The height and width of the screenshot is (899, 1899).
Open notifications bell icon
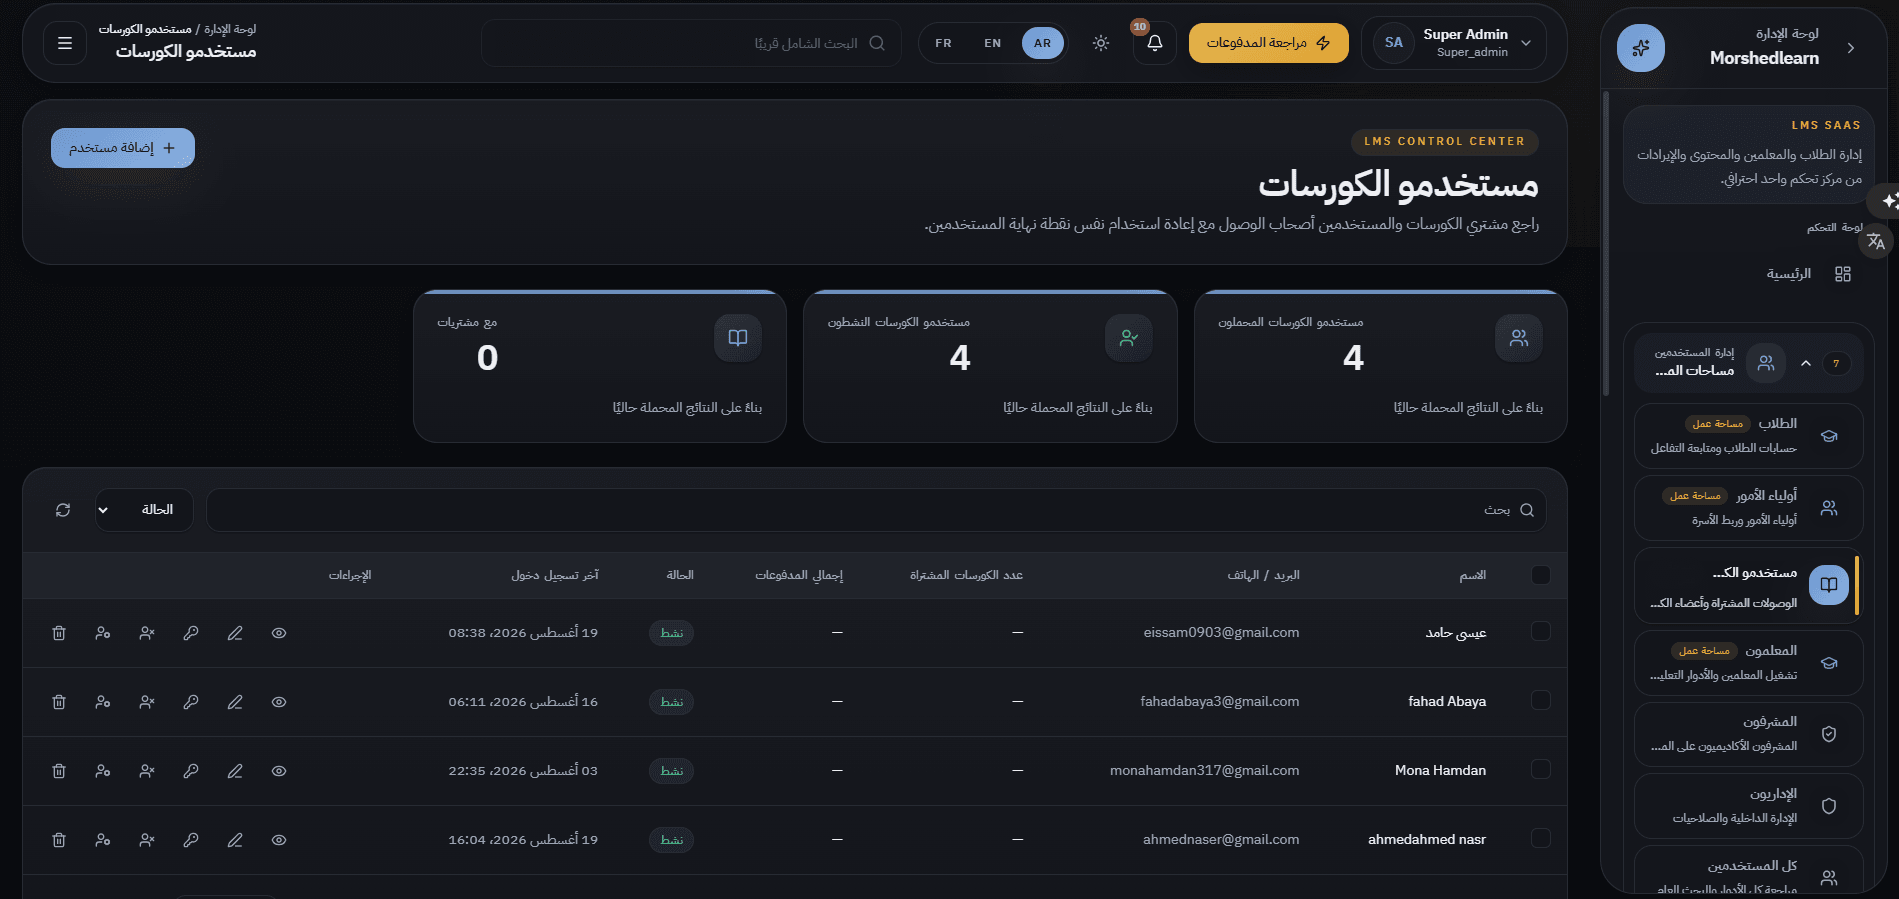point(1155,43)
